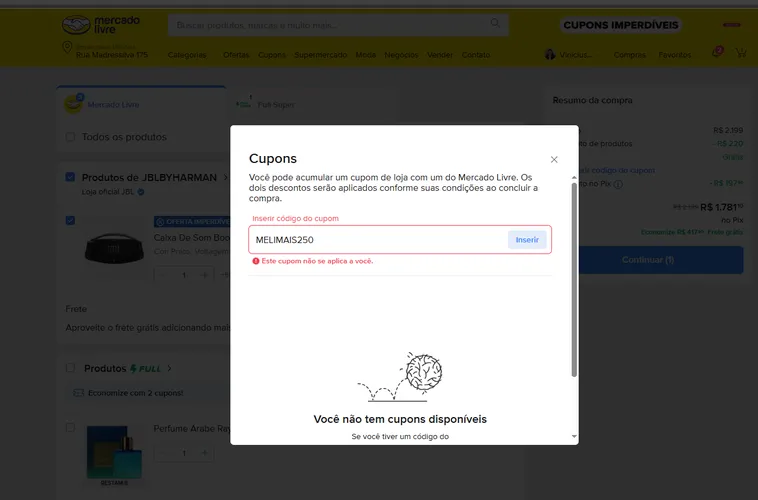Switch to the Full Super tab

[276, 104]
